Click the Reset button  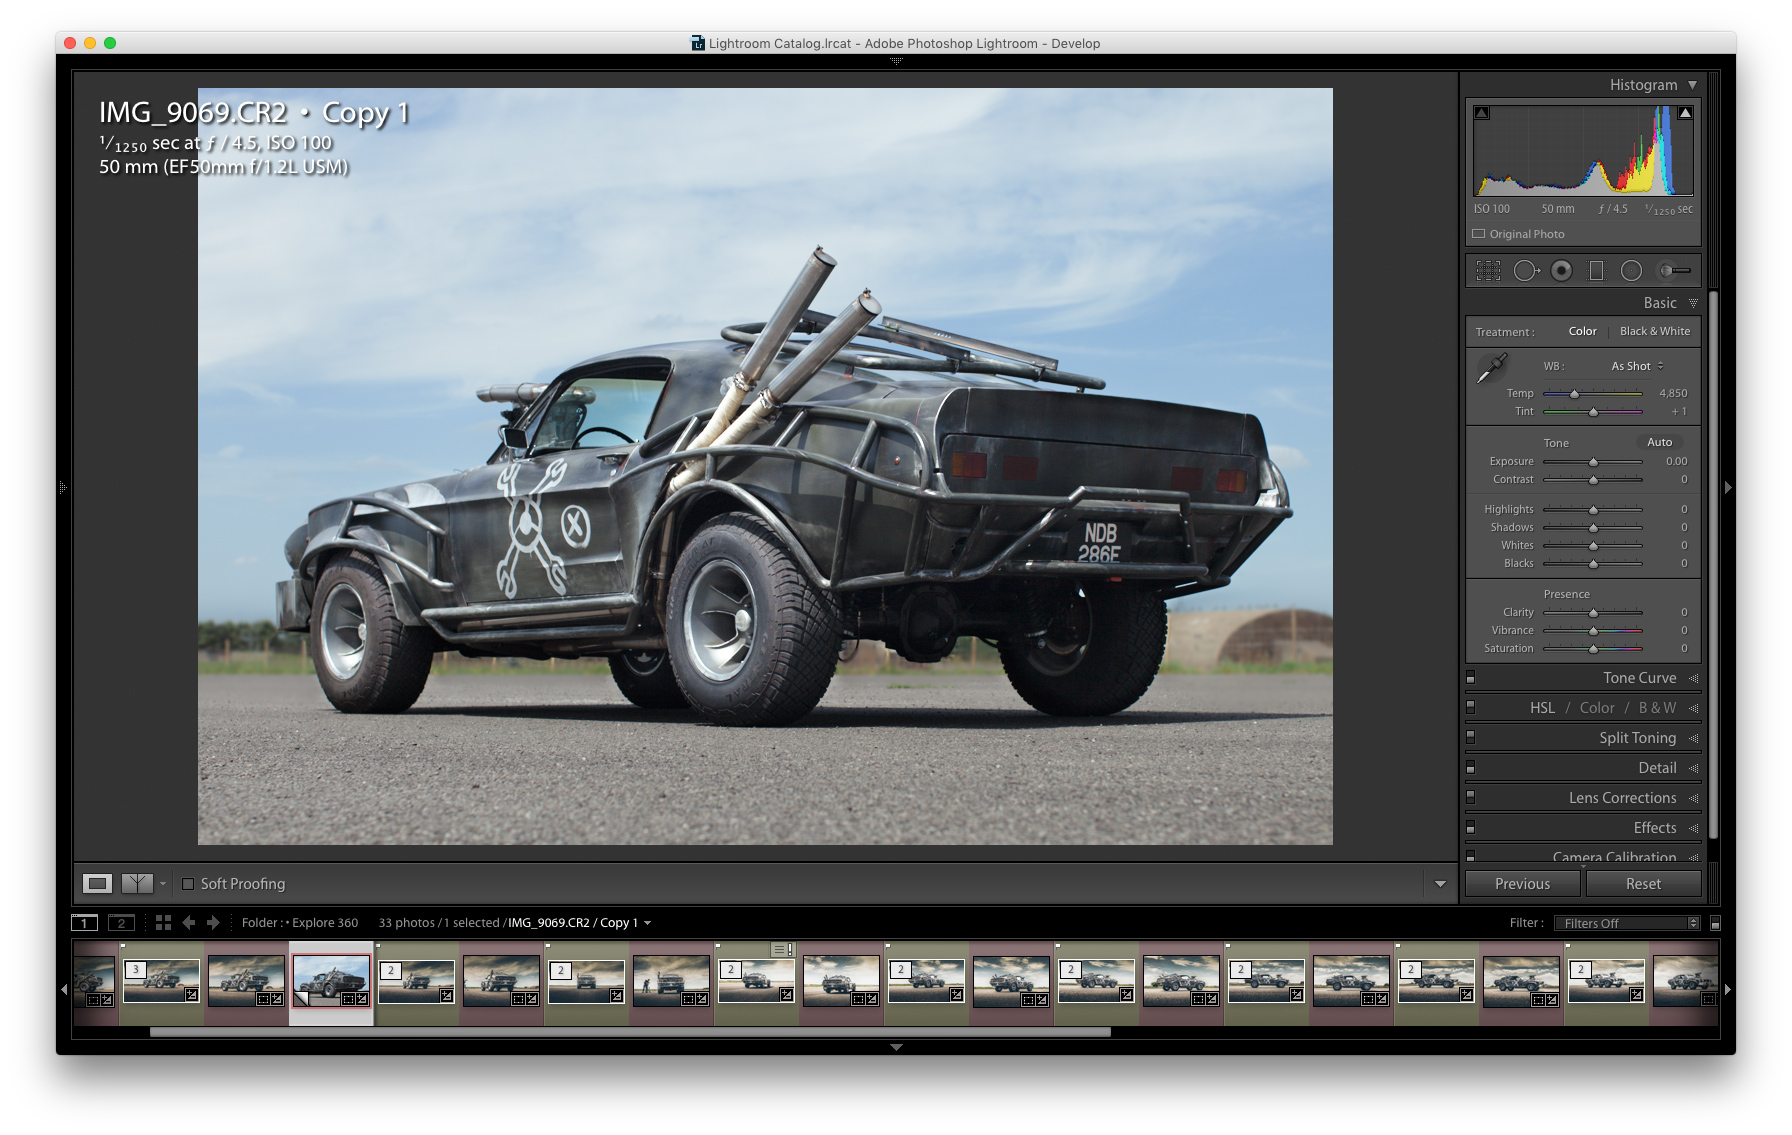coord(1642,884)
